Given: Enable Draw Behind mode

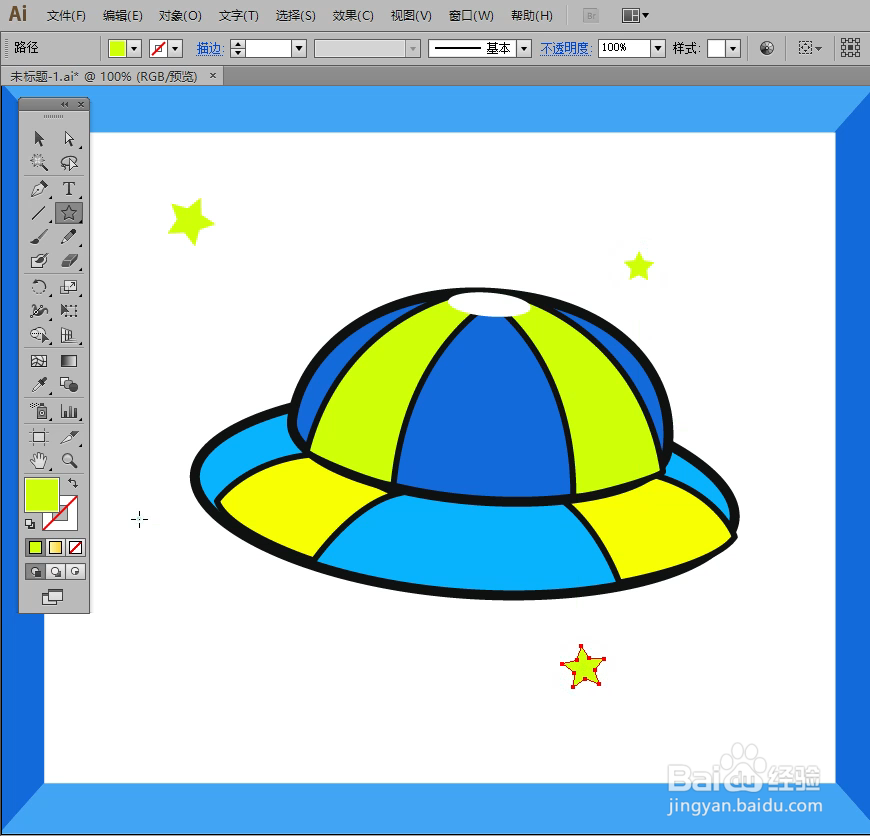Looking at the screenshot, I should [55, 571].
